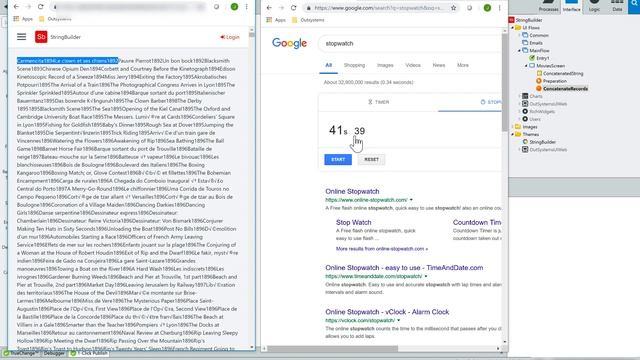Viewport: 640px width, 360px height.
Task: Open Apps shortcut in Google browser bookmarks
Action: click(x=276, y=20)
